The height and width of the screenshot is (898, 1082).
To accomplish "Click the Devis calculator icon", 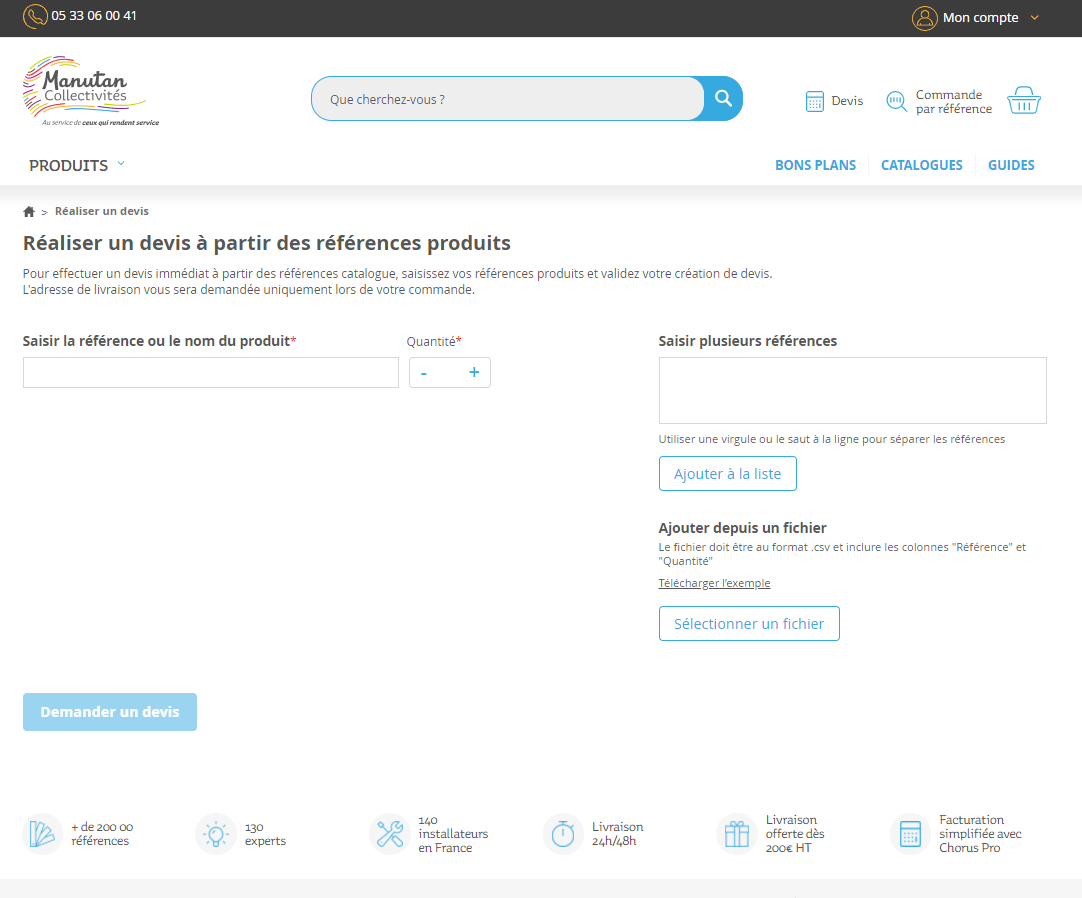I will click(815, 101).
